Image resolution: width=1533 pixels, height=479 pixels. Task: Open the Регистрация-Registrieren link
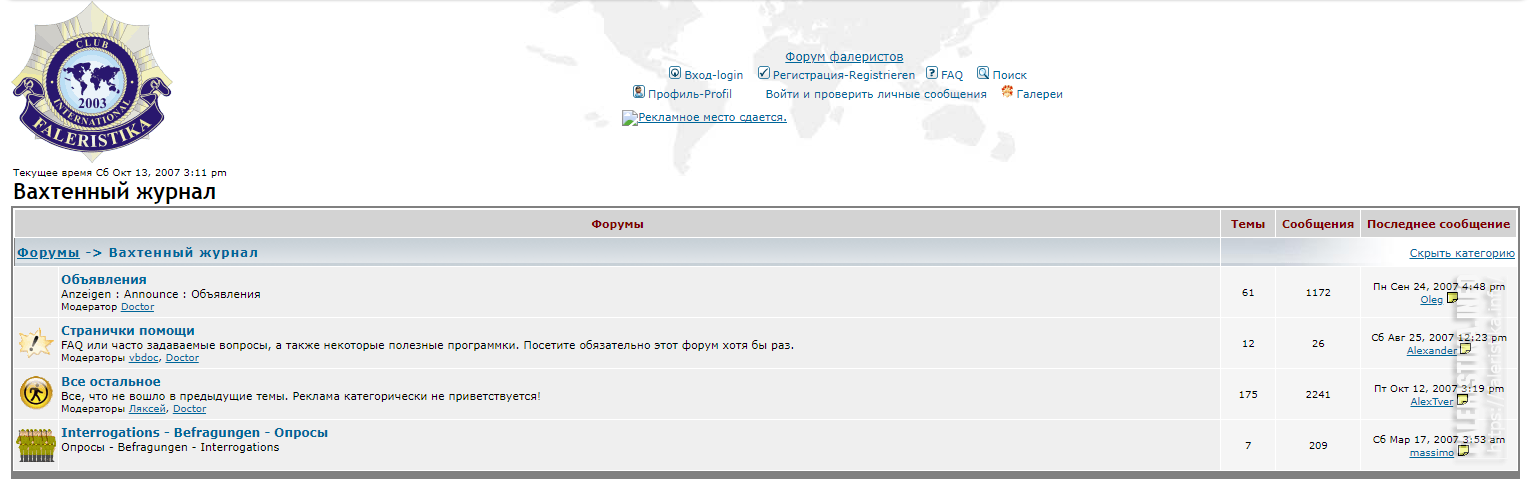click(844, 75)
